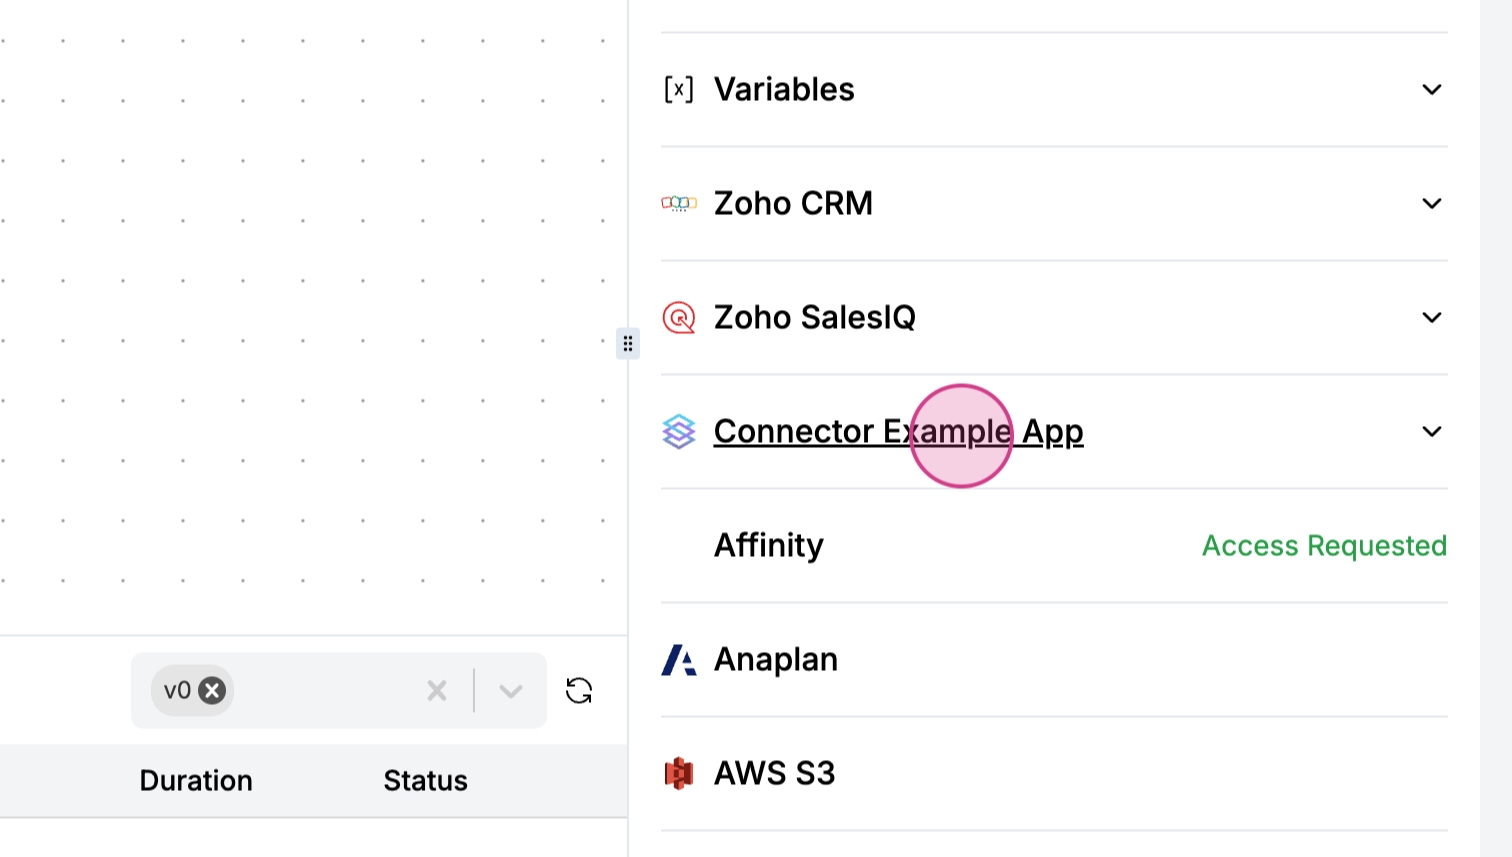This screenshot has height=857, width=1512.
Task: Click the Connector Example App layers icon
Action: pos(679,432)
